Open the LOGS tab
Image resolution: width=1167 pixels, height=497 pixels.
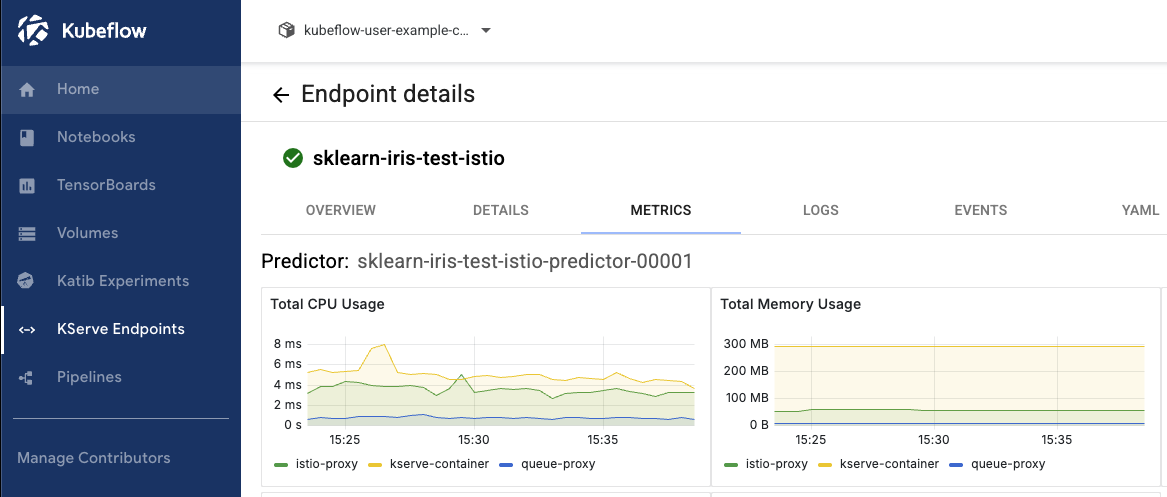pos(821,210)
